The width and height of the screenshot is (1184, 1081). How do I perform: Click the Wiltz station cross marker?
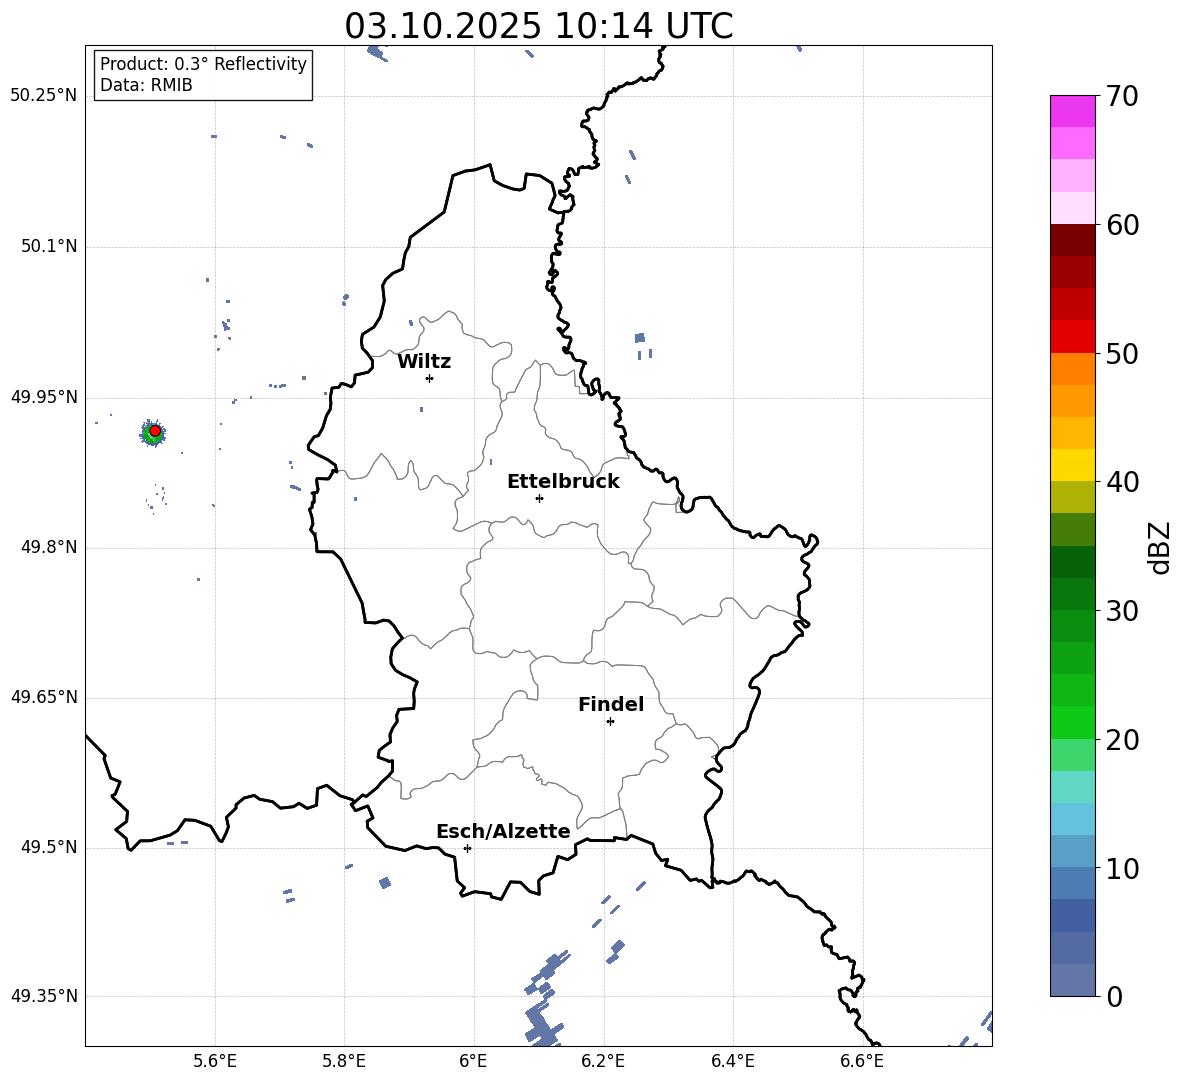(429, 378)
